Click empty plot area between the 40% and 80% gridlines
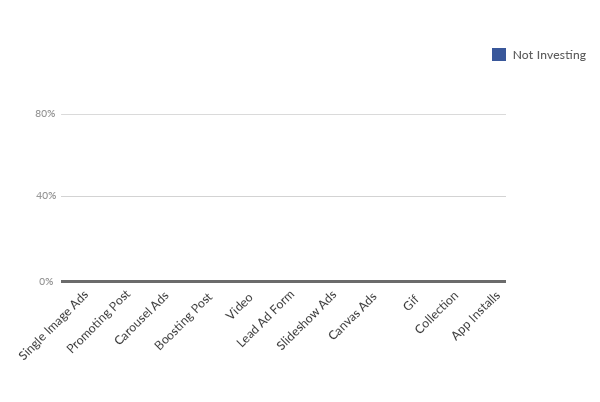This screenshot has width=600, height=402. 283,155
